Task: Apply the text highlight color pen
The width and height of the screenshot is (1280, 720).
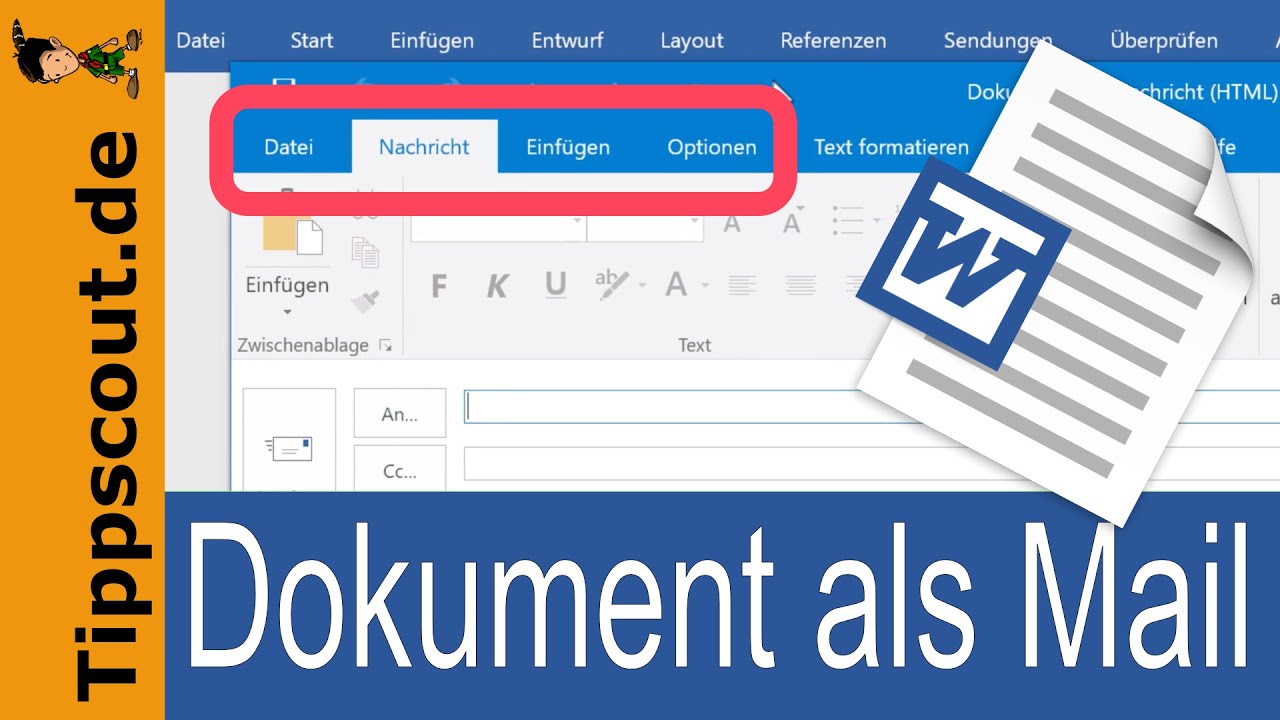Action: (x=611, y=285)
